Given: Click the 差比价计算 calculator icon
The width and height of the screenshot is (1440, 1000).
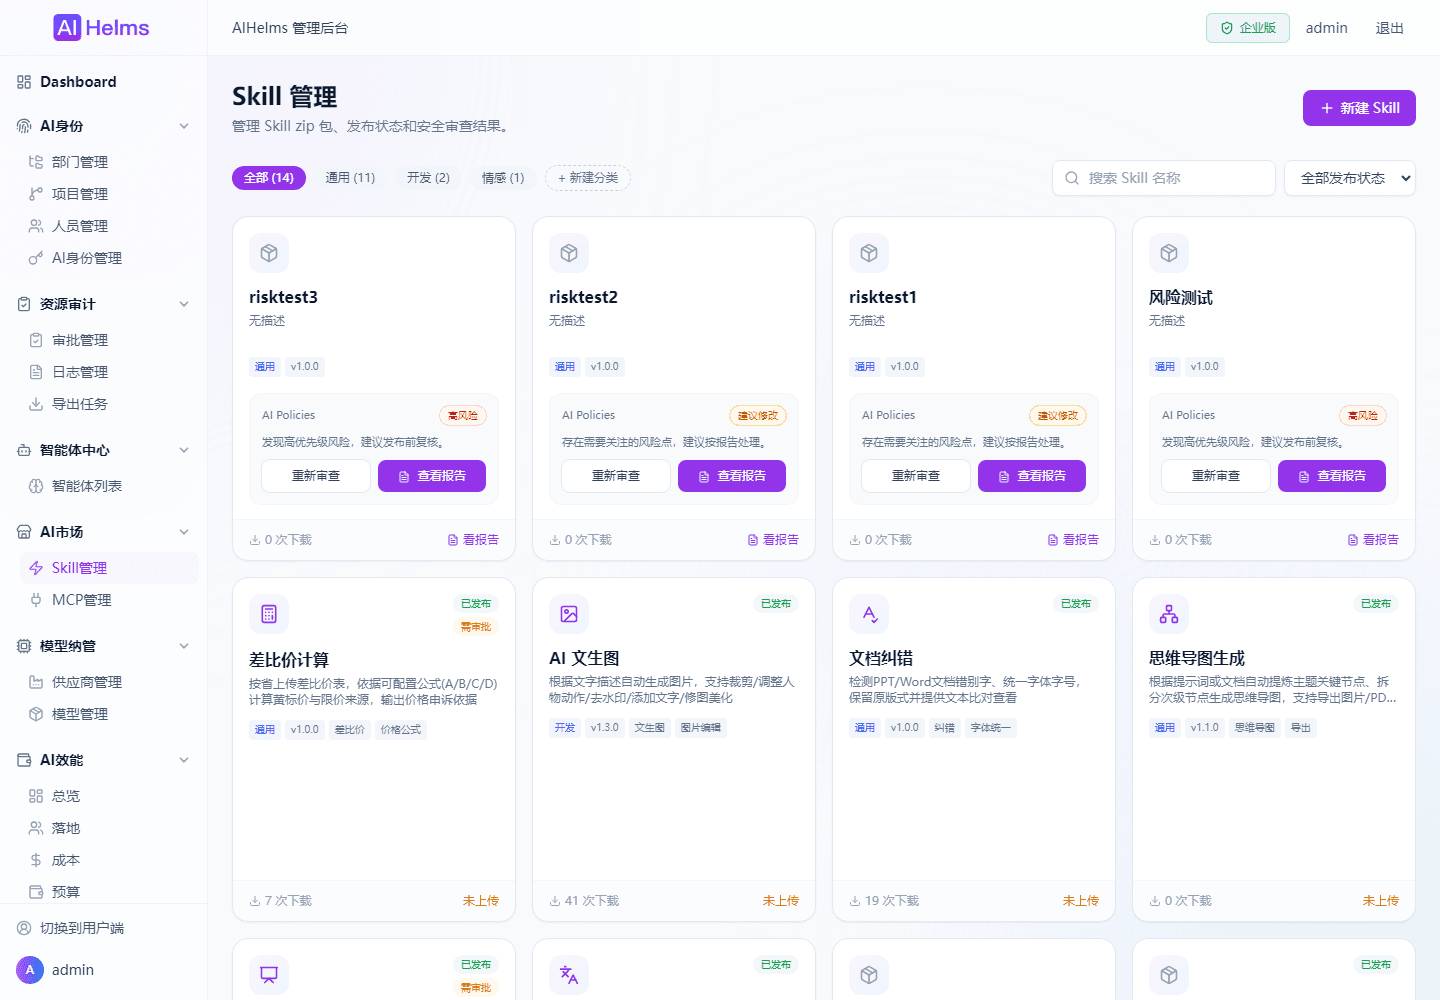Looking at the screenshot, I should [269, 614].
